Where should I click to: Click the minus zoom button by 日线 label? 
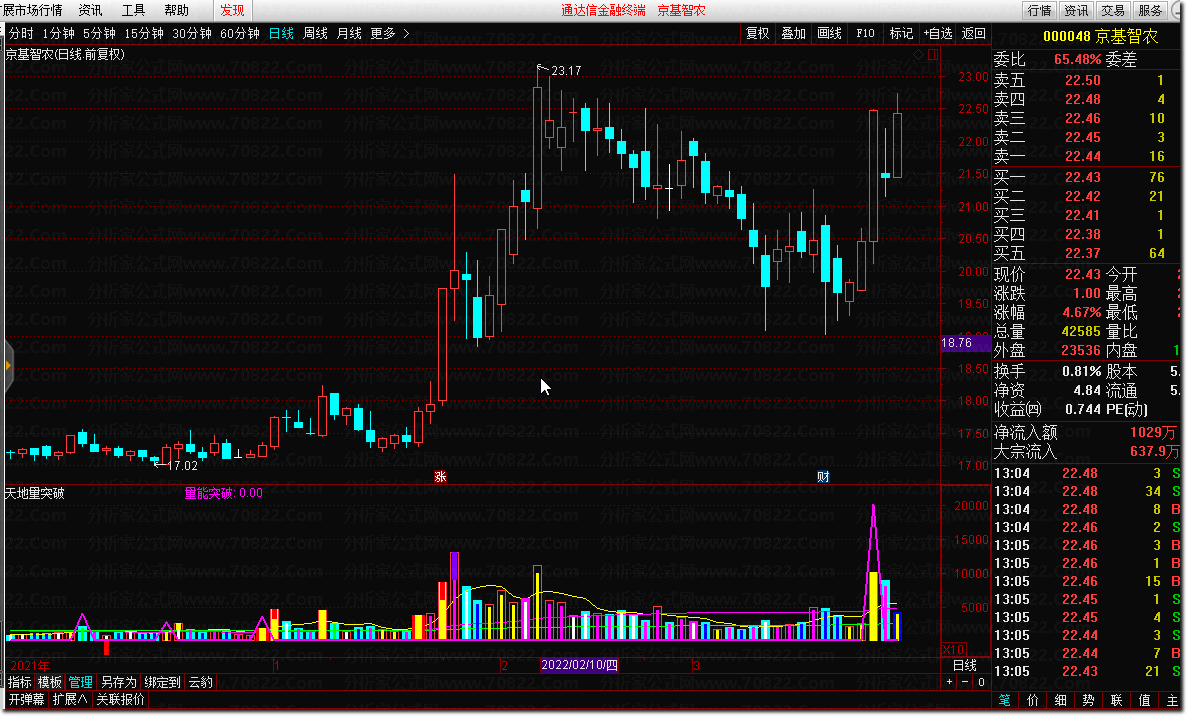(x=965, y=682)
